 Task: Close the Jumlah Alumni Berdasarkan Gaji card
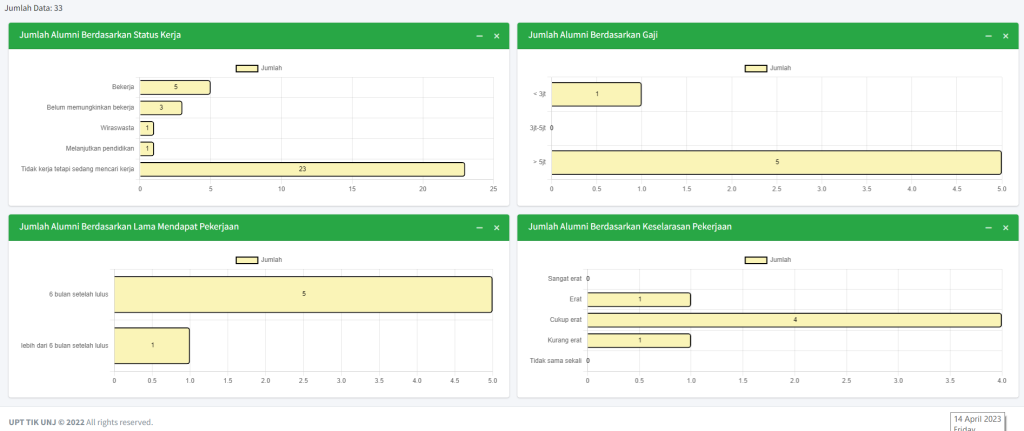pyautogui.click(x=1004, y=36)
